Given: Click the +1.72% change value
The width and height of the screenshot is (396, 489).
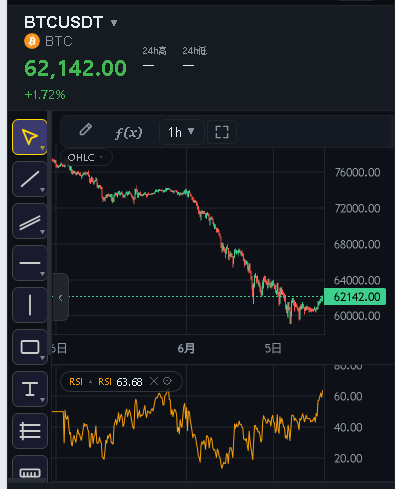Looking at the screenshot, I should click(x=45, y=95).
